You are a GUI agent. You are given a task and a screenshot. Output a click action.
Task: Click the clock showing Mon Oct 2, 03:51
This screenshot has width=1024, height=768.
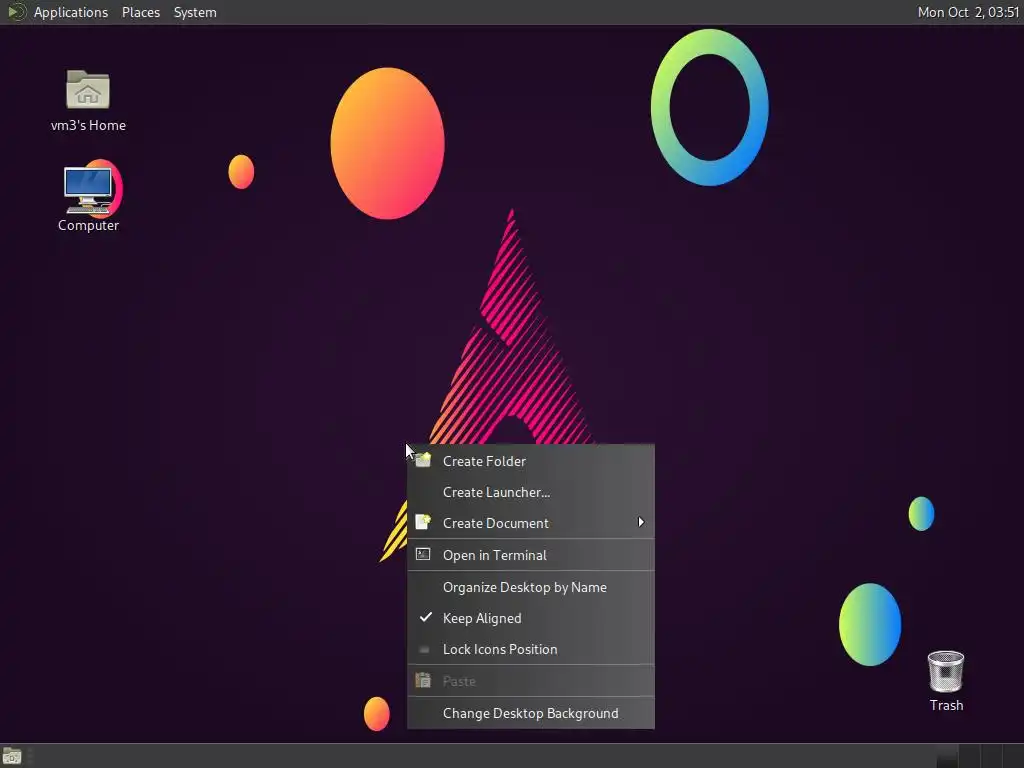tap(968, 12)
